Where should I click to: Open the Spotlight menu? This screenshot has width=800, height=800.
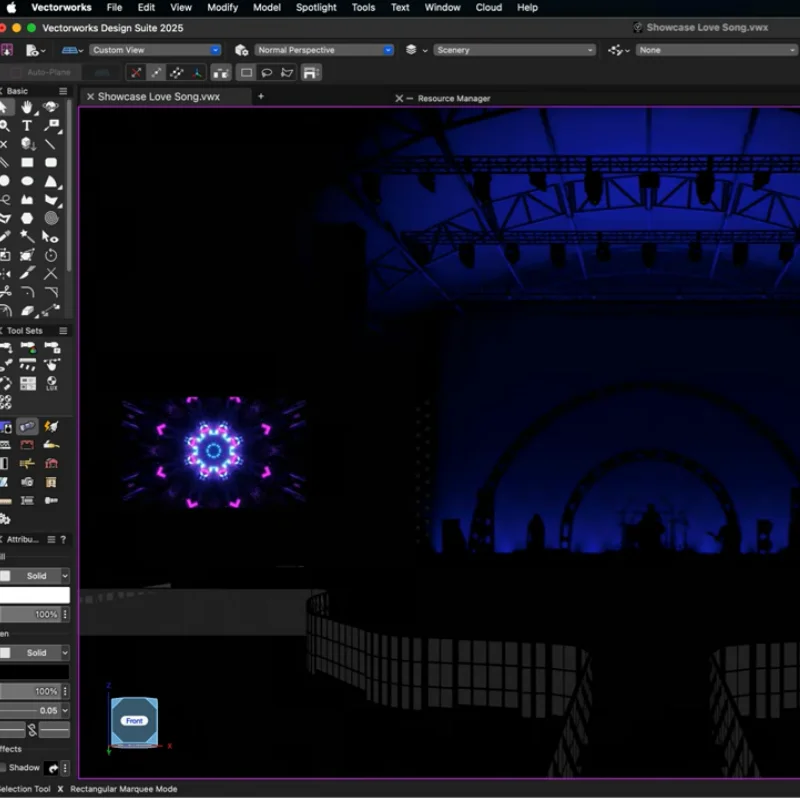click(316, 8)
